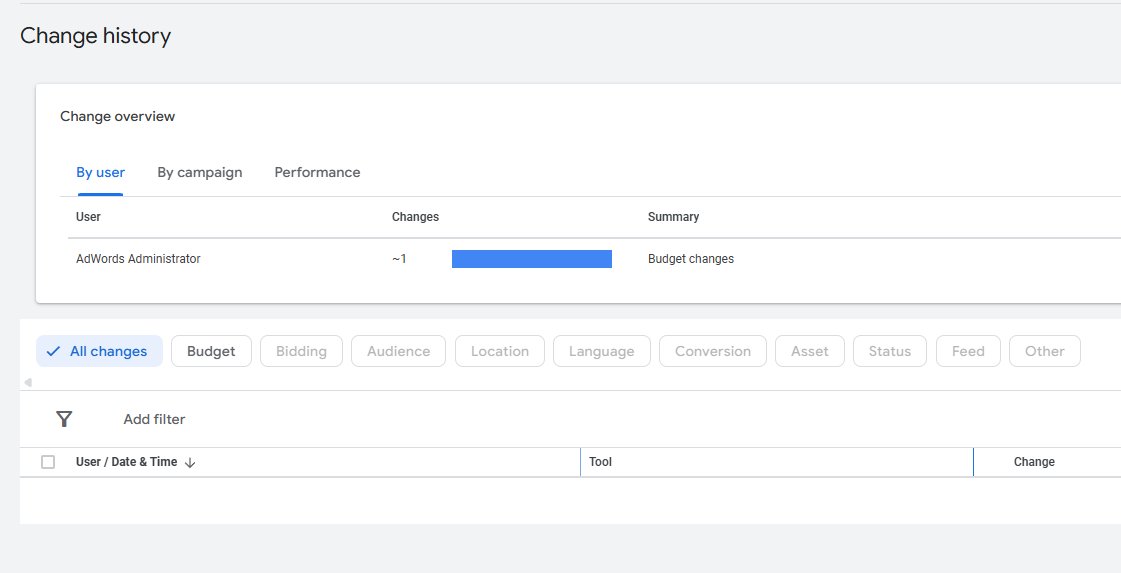Click the Budget changes summary text

click(x=691, y=259)
